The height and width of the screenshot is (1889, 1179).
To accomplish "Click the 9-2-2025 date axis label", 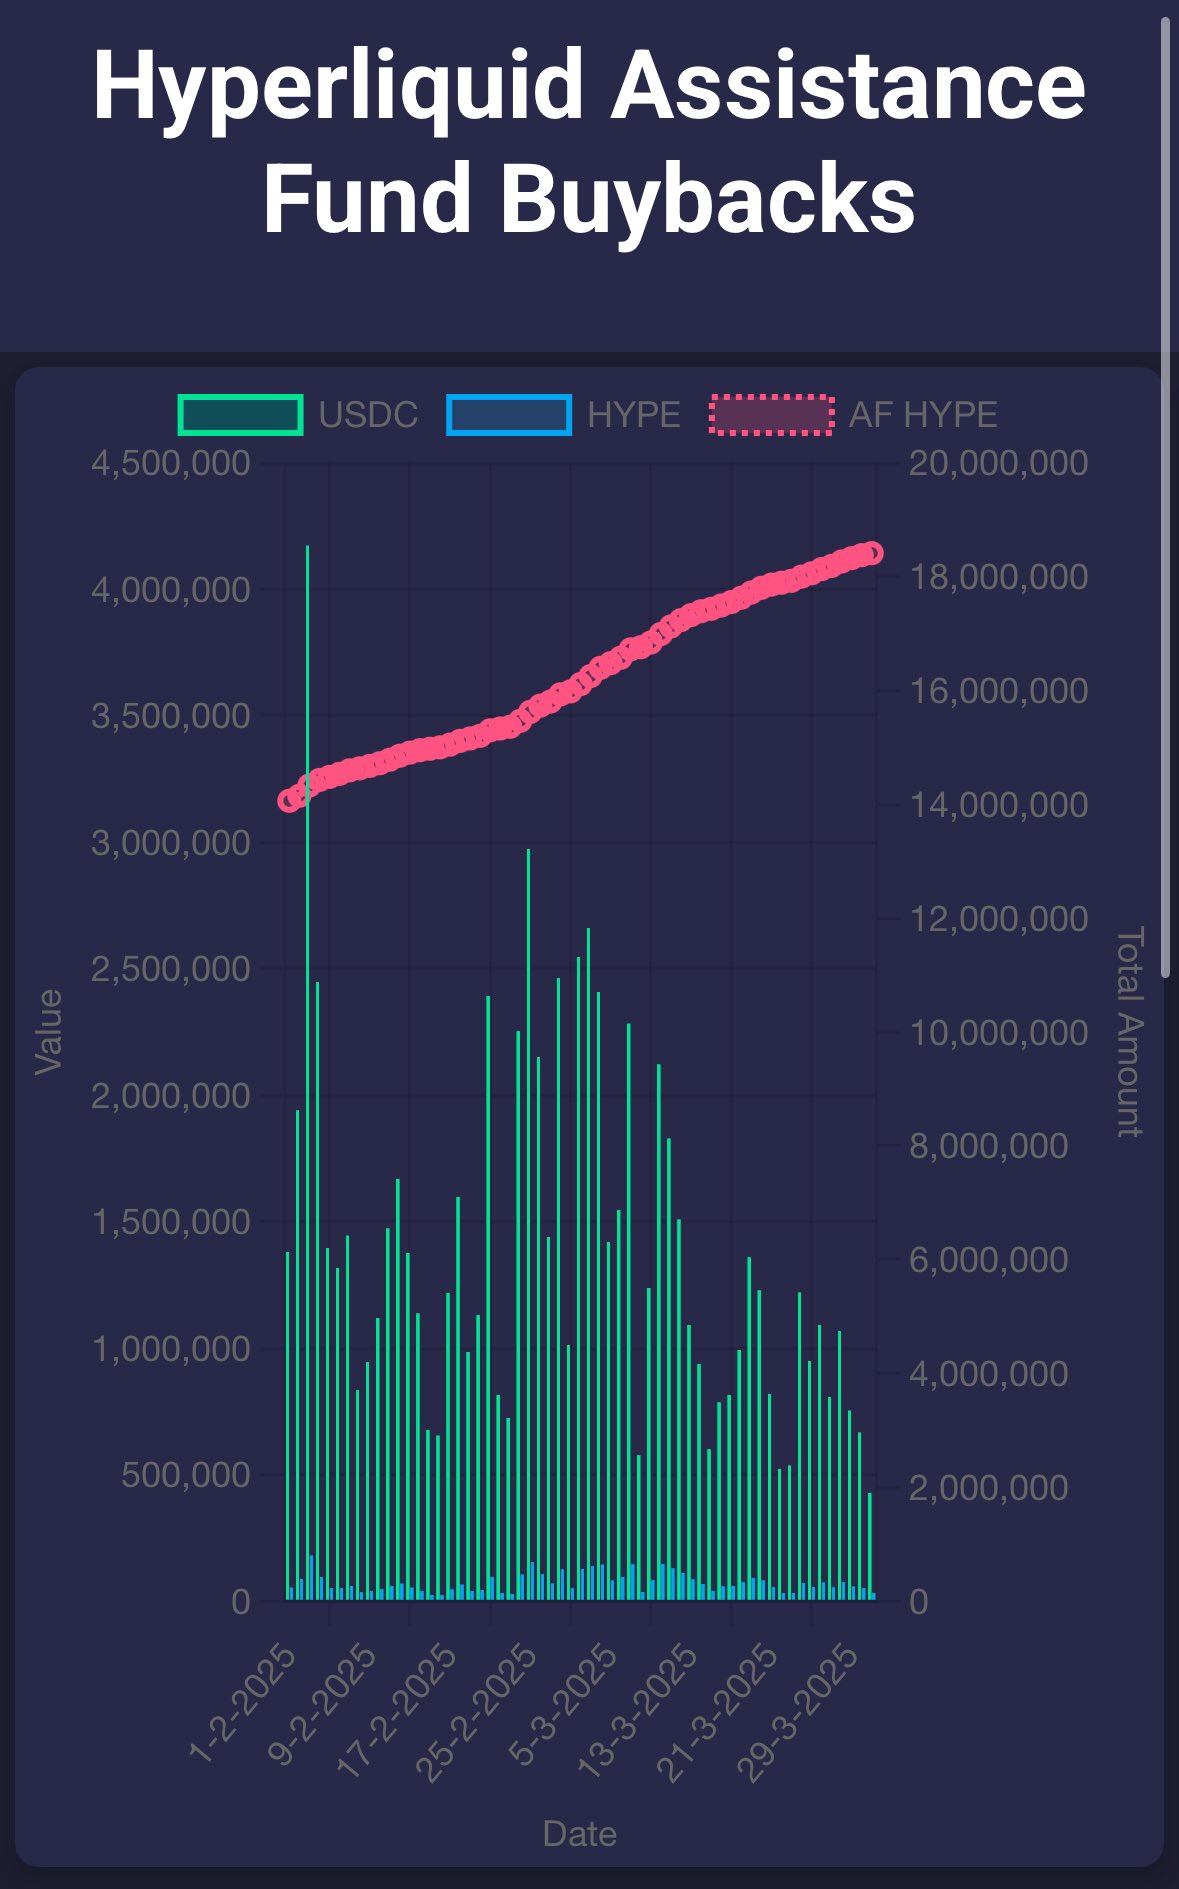I will tap(323, 1703).
